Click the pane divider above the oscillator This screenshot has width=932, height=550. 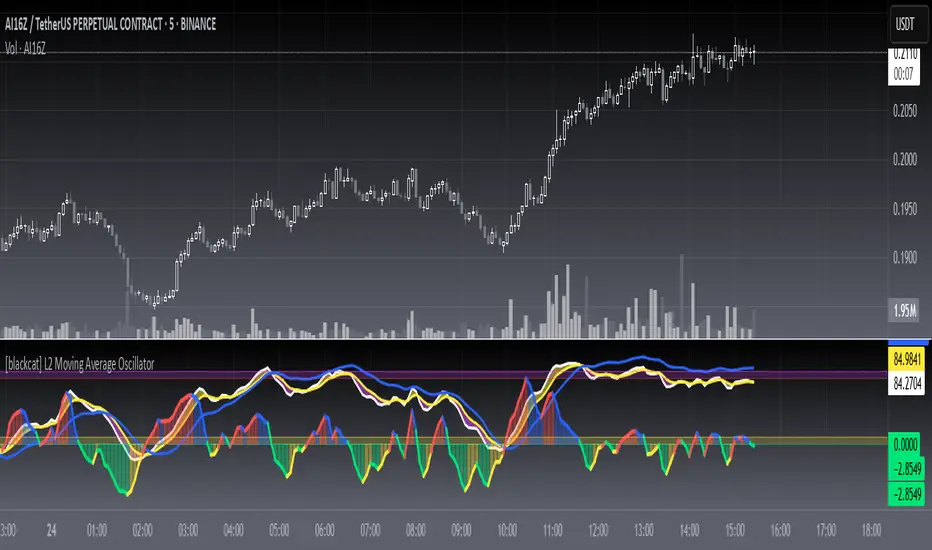coord(443,339)
